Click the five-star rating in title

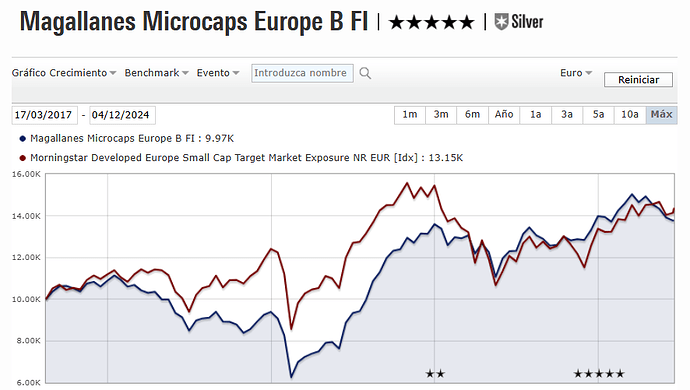click(x=432, y=22)
